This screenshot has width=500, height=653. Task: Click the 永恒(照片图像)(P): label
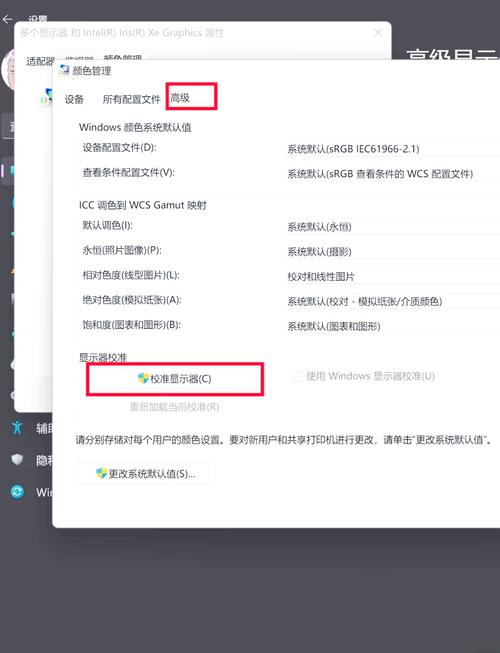(122, 250)
